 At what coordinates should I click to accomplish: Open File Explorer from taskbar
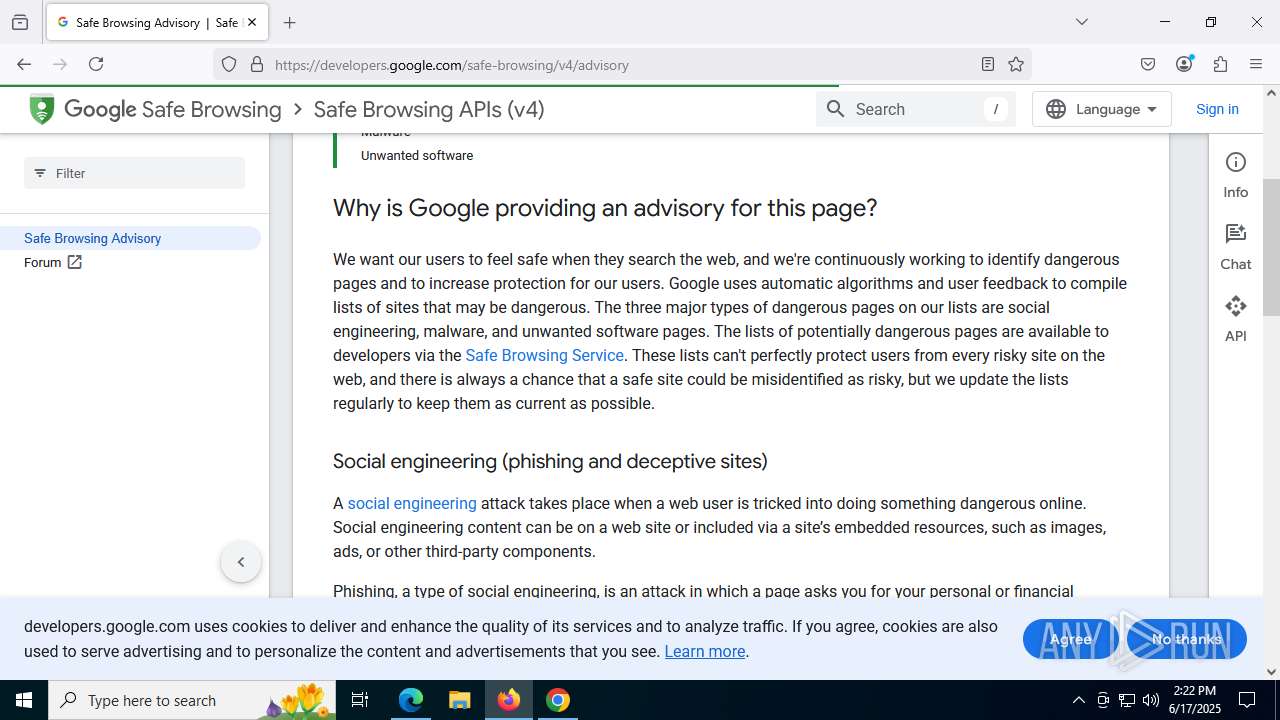tap(459, 700)
